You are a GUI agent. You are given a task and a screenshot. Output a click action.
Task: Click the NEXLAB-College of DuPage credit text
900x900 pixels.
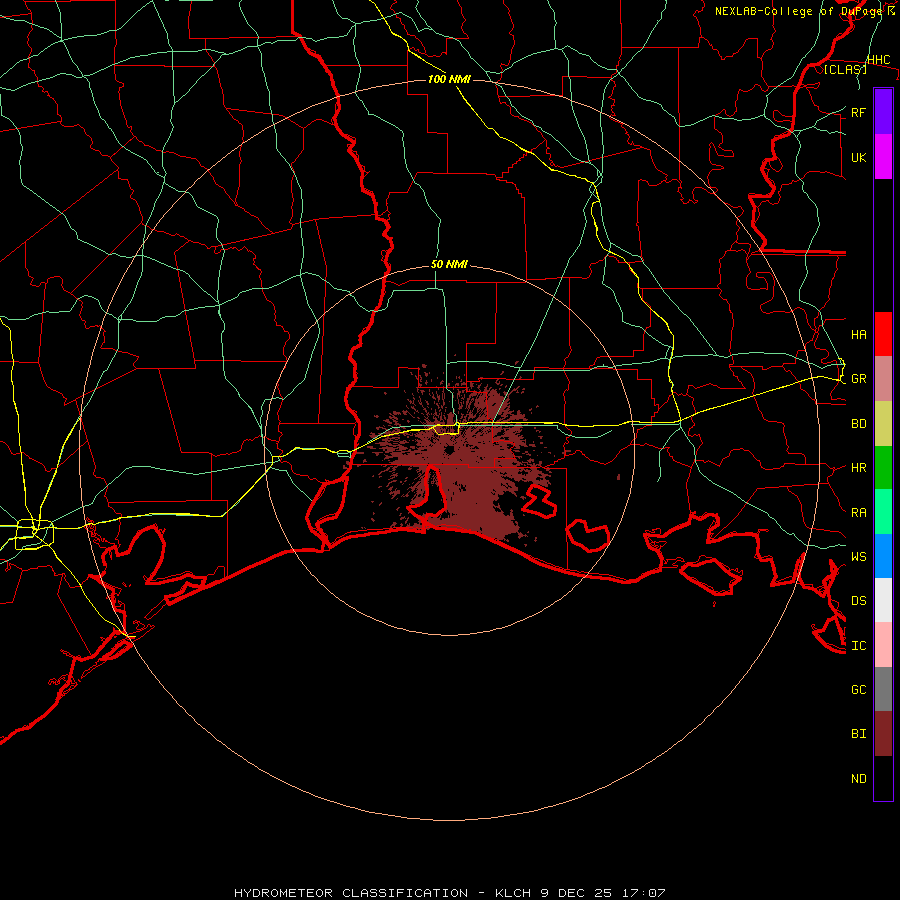(805, 11)
